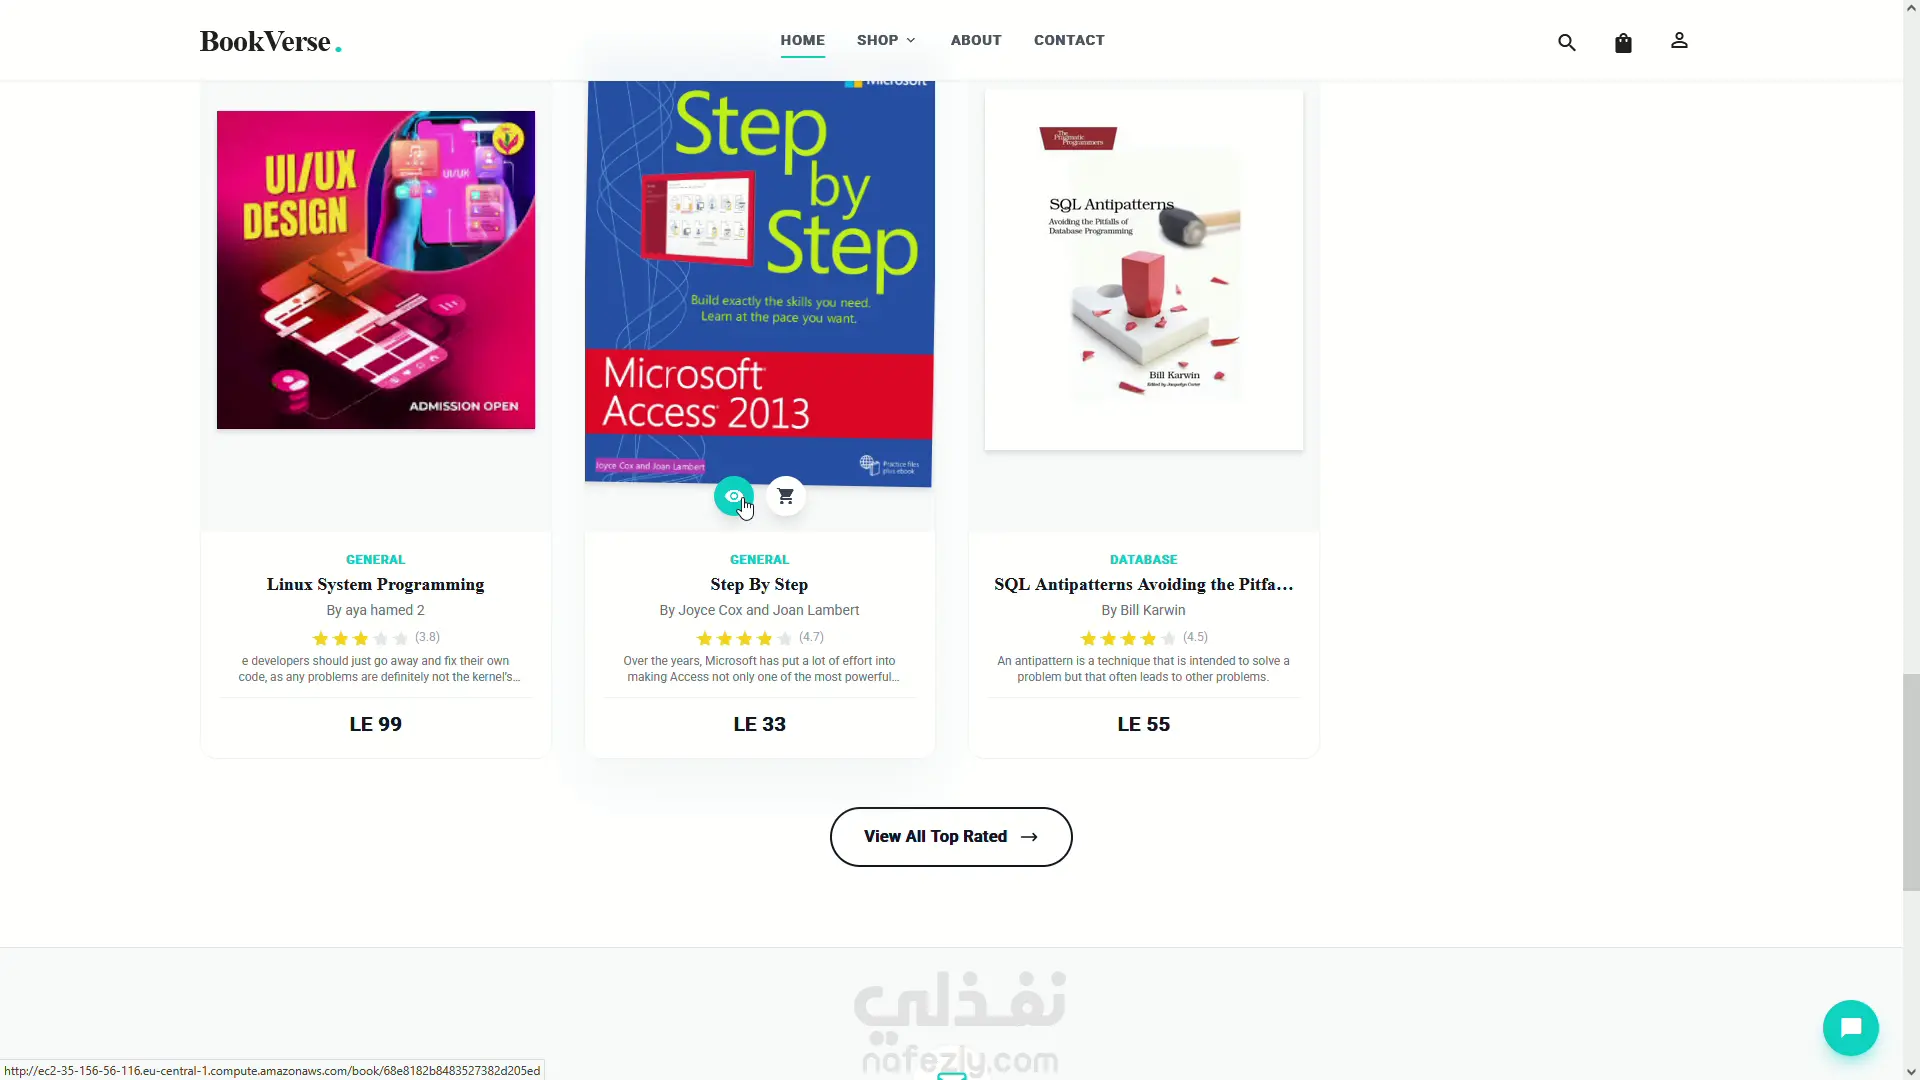Open the shopping bag cart icon
Viewport: 1920px width, 1080px height.
pos(1623,42)
